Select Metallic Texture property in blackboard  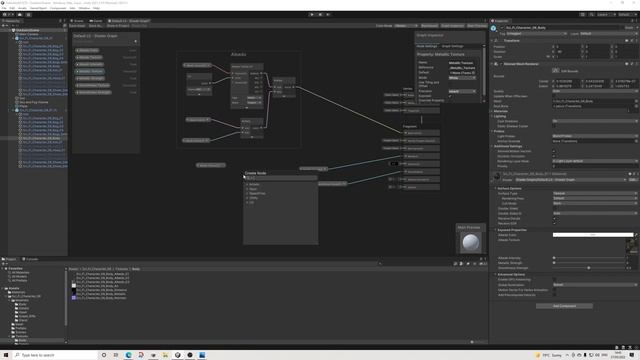[x=89, y=71]
